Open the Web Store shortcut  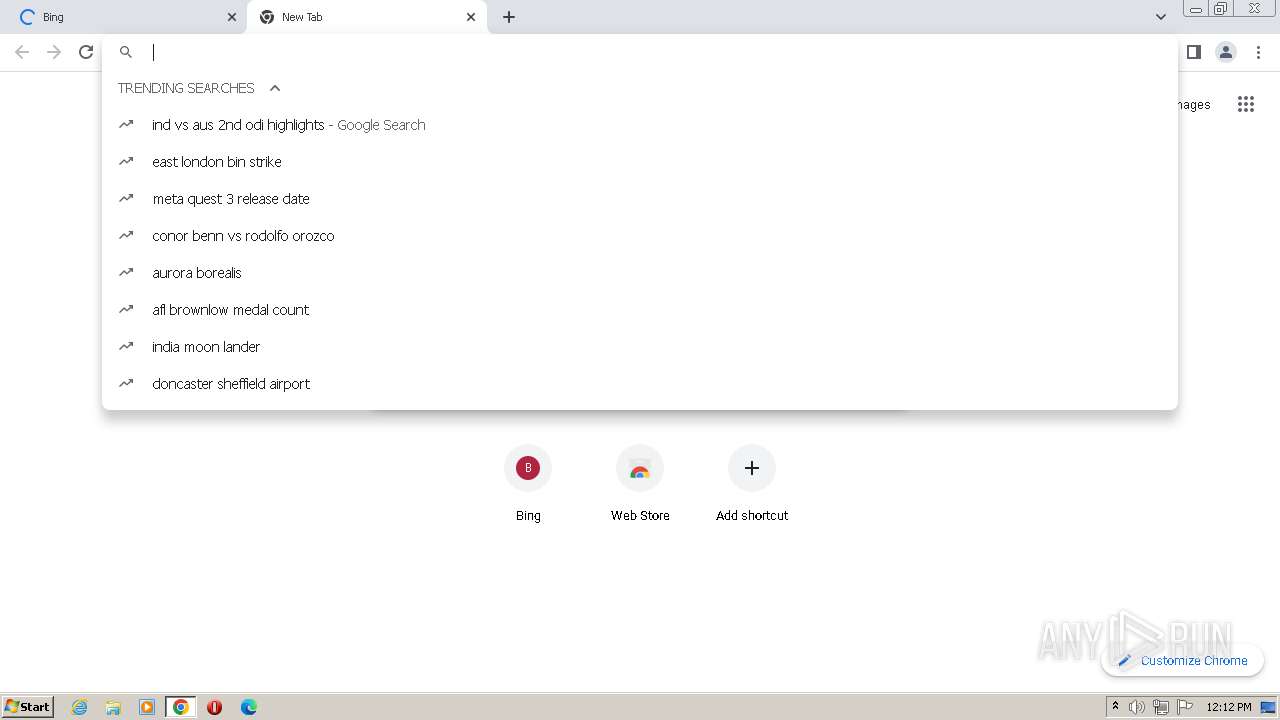pyautogui.click(x=640, y=485)
